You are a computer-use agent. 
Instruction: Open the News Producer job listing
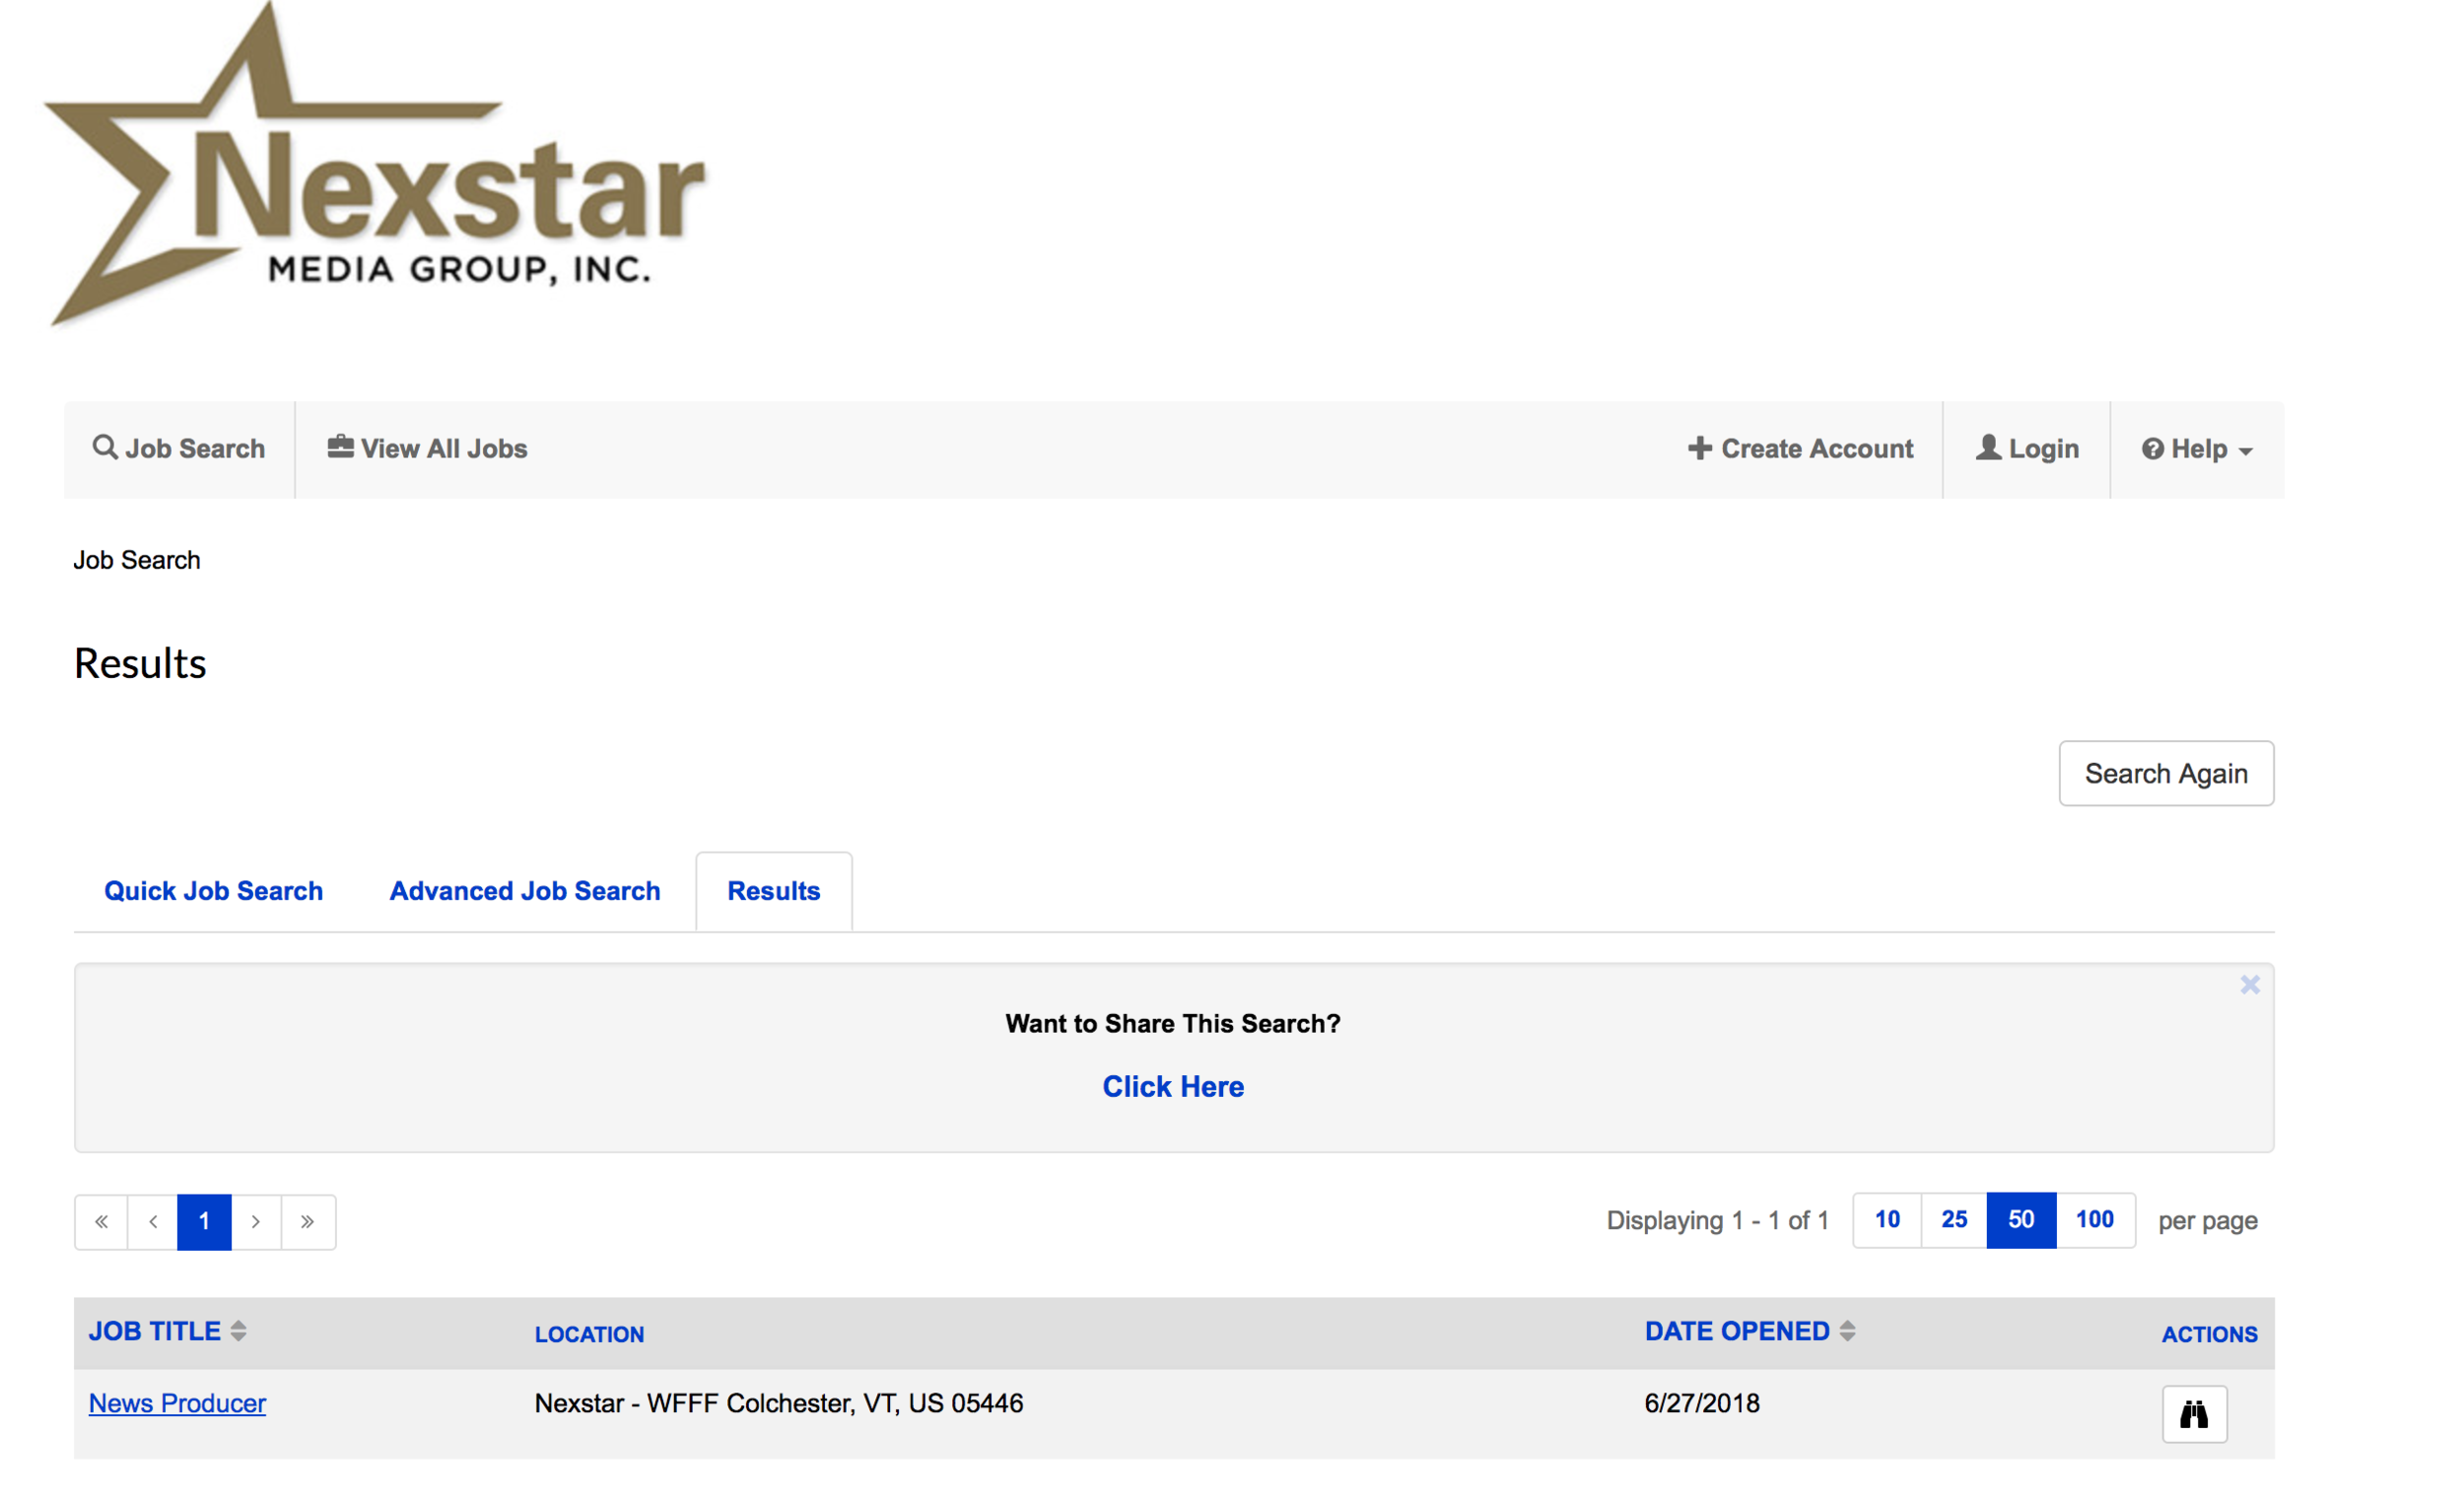pyautogui.click(x=177, y=1403)
